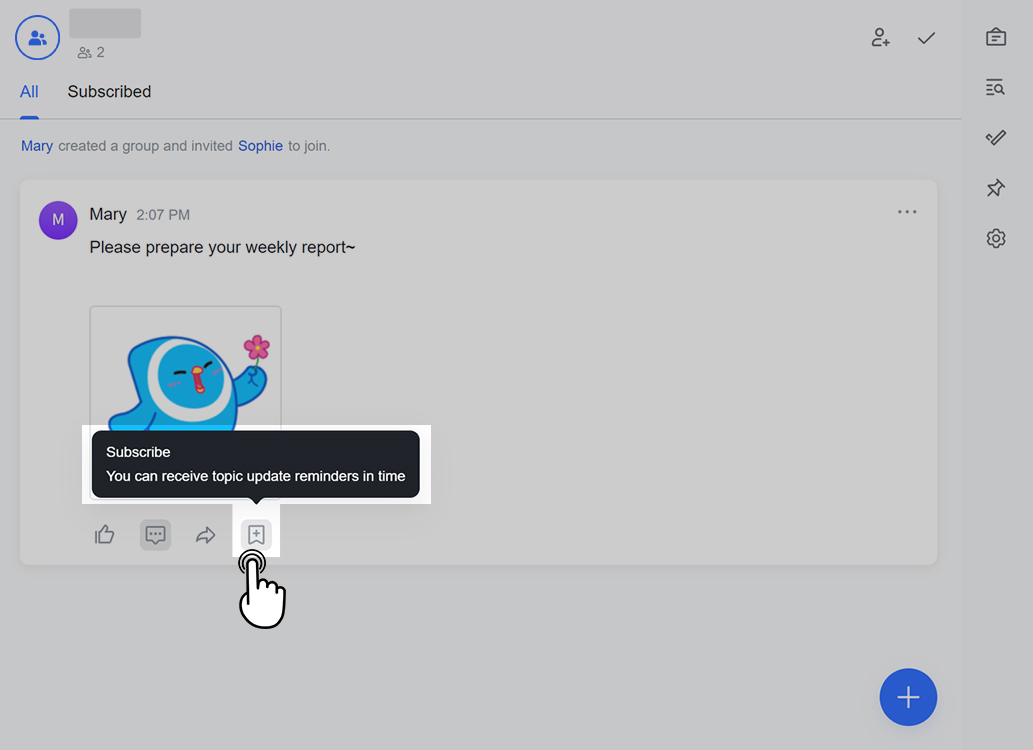Viewport: 1033px width, 750px height.
Task: Open the reply thread for Mary's post
Action: tap(155, 535)
